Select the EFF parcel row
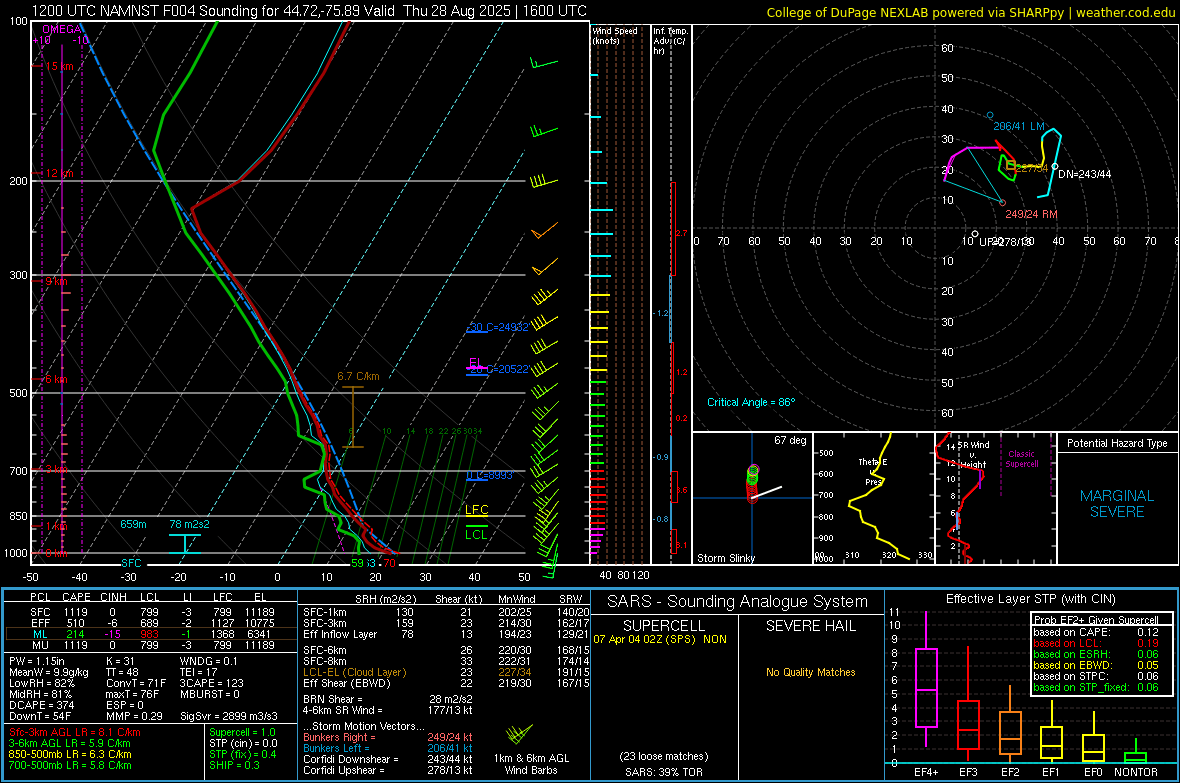 coord(151,623)
